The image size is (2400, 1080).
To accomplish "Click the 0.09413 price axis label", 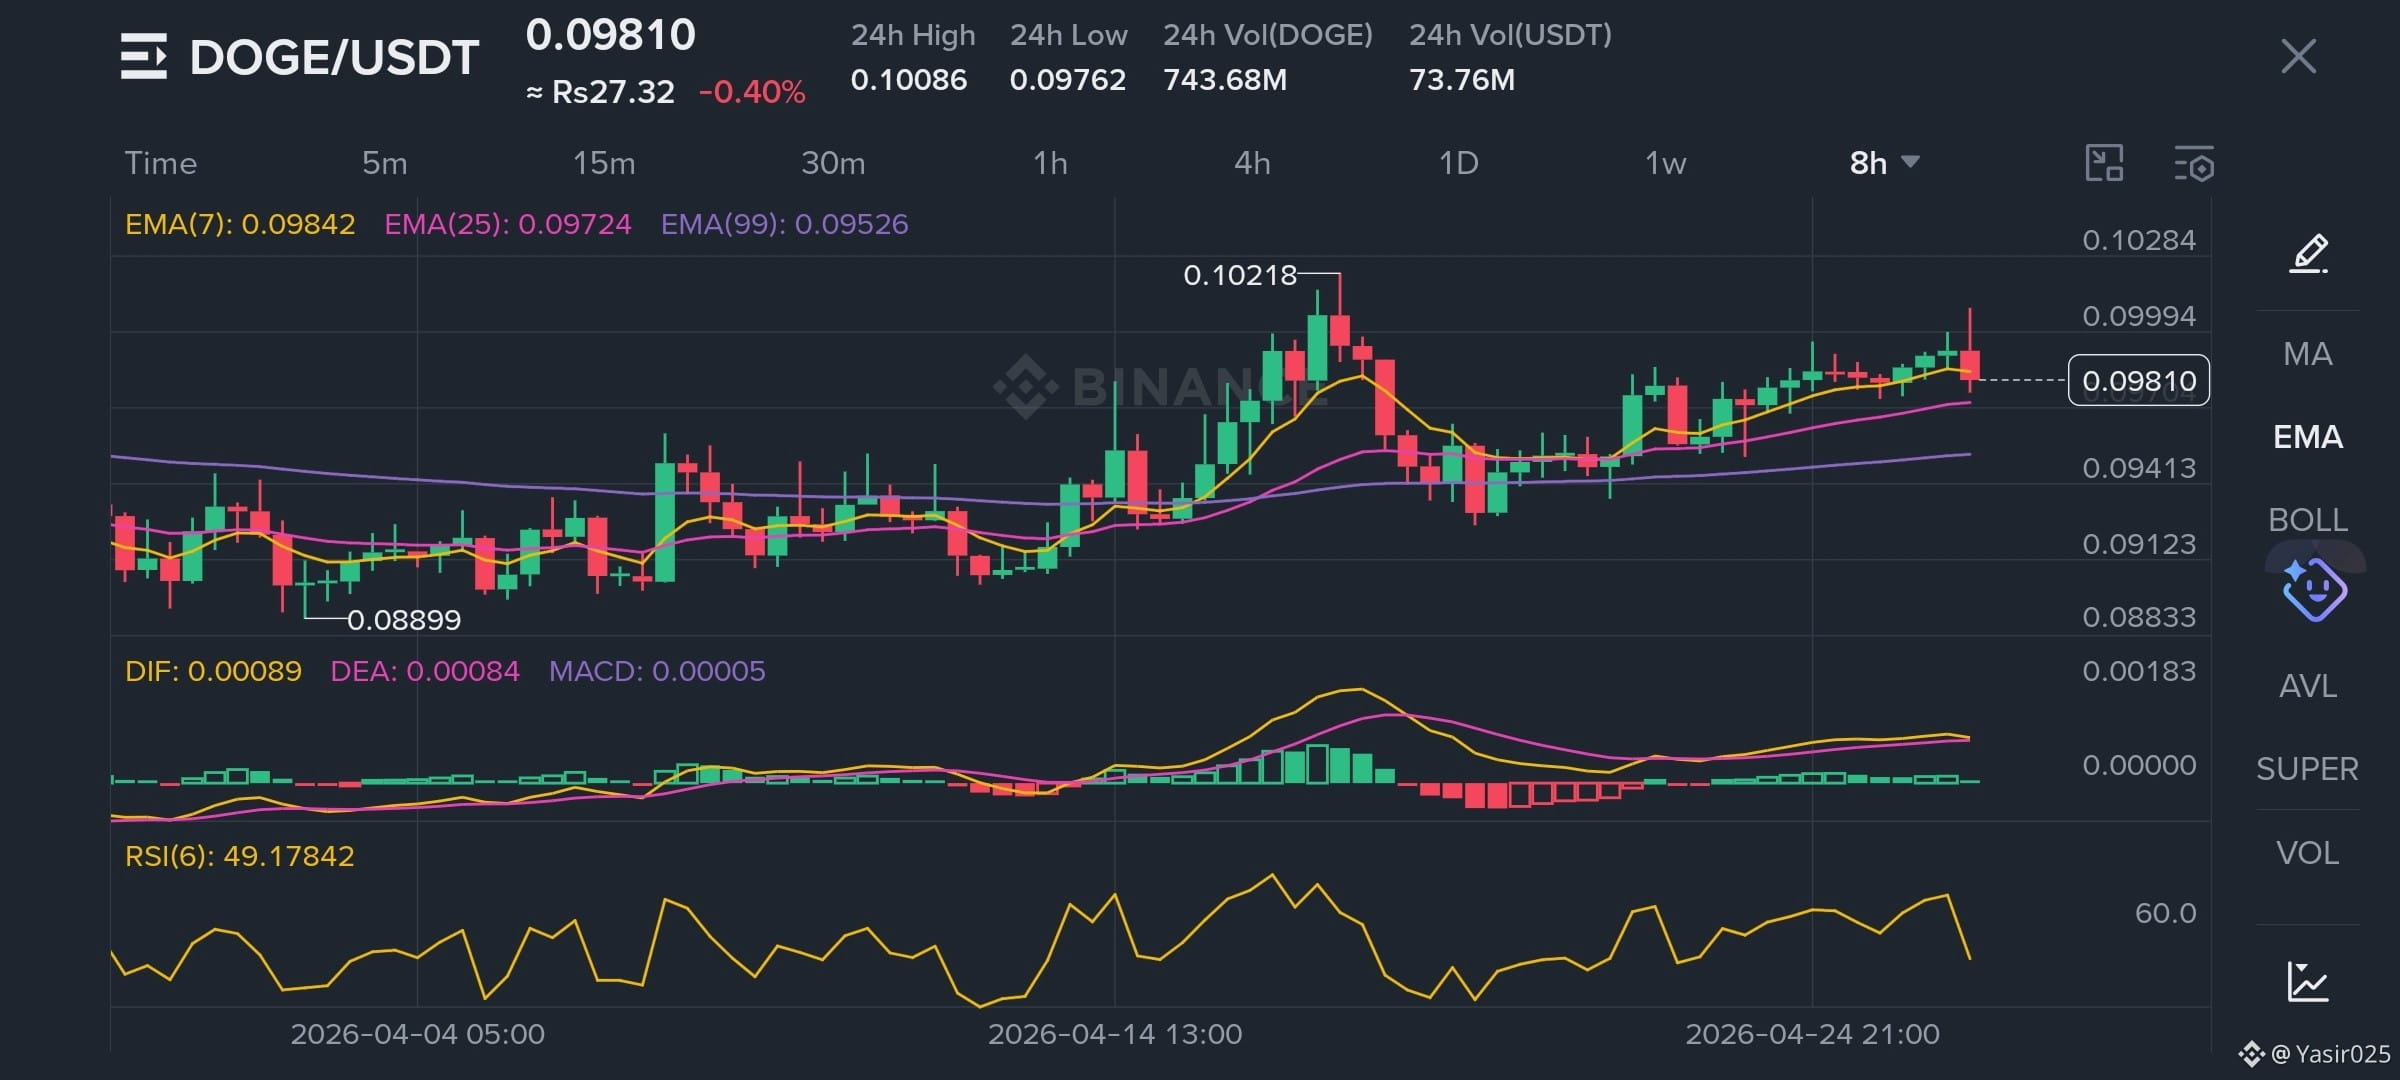I will [x=2139, y=469].
